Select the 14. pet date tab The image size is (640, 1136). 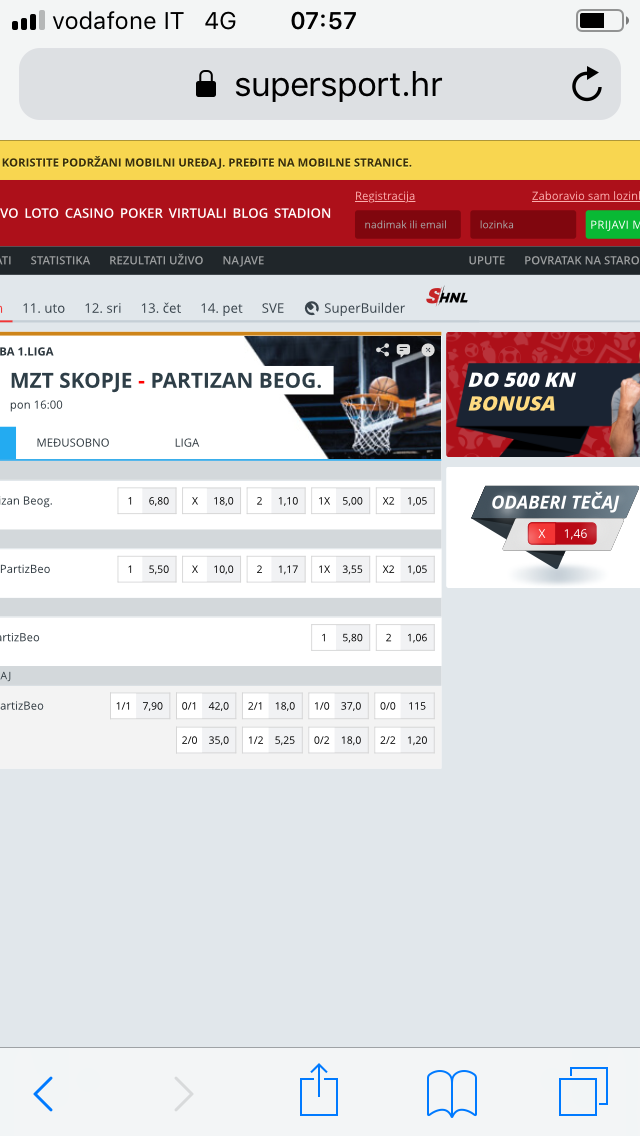pos(222,308)
